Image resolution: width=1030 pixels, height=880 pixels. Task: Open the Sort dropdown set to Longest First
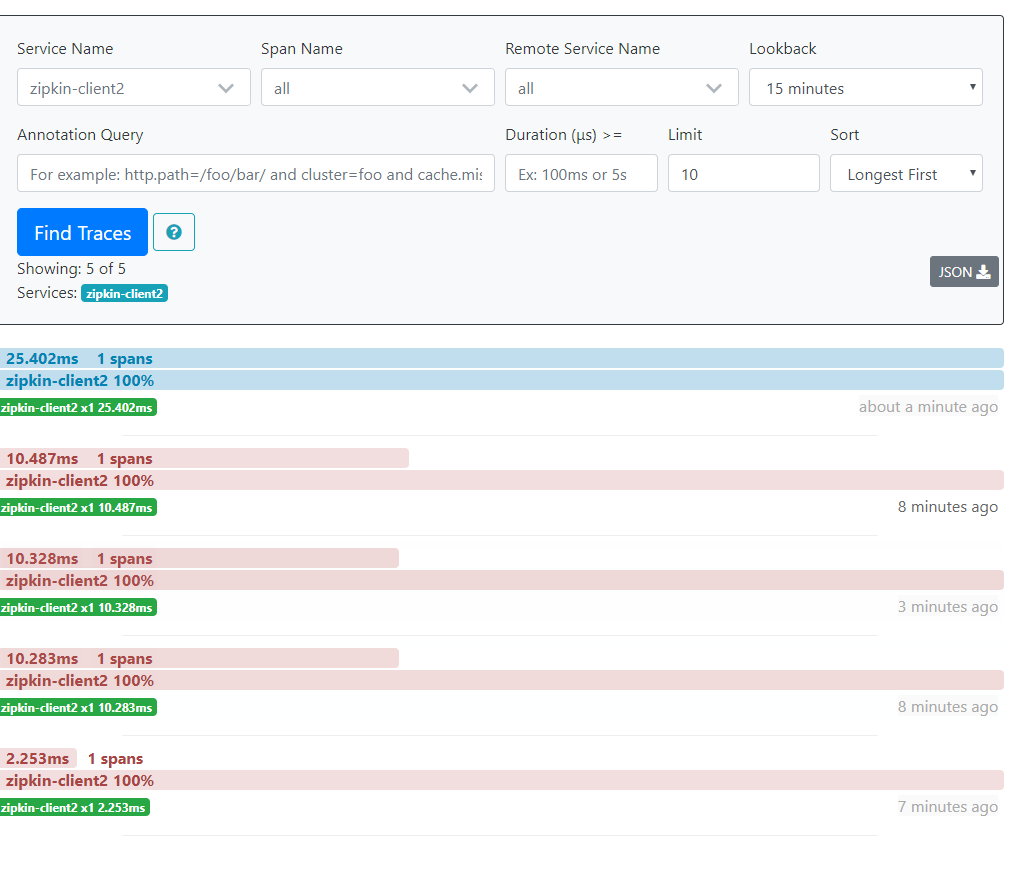click(906, 173)
